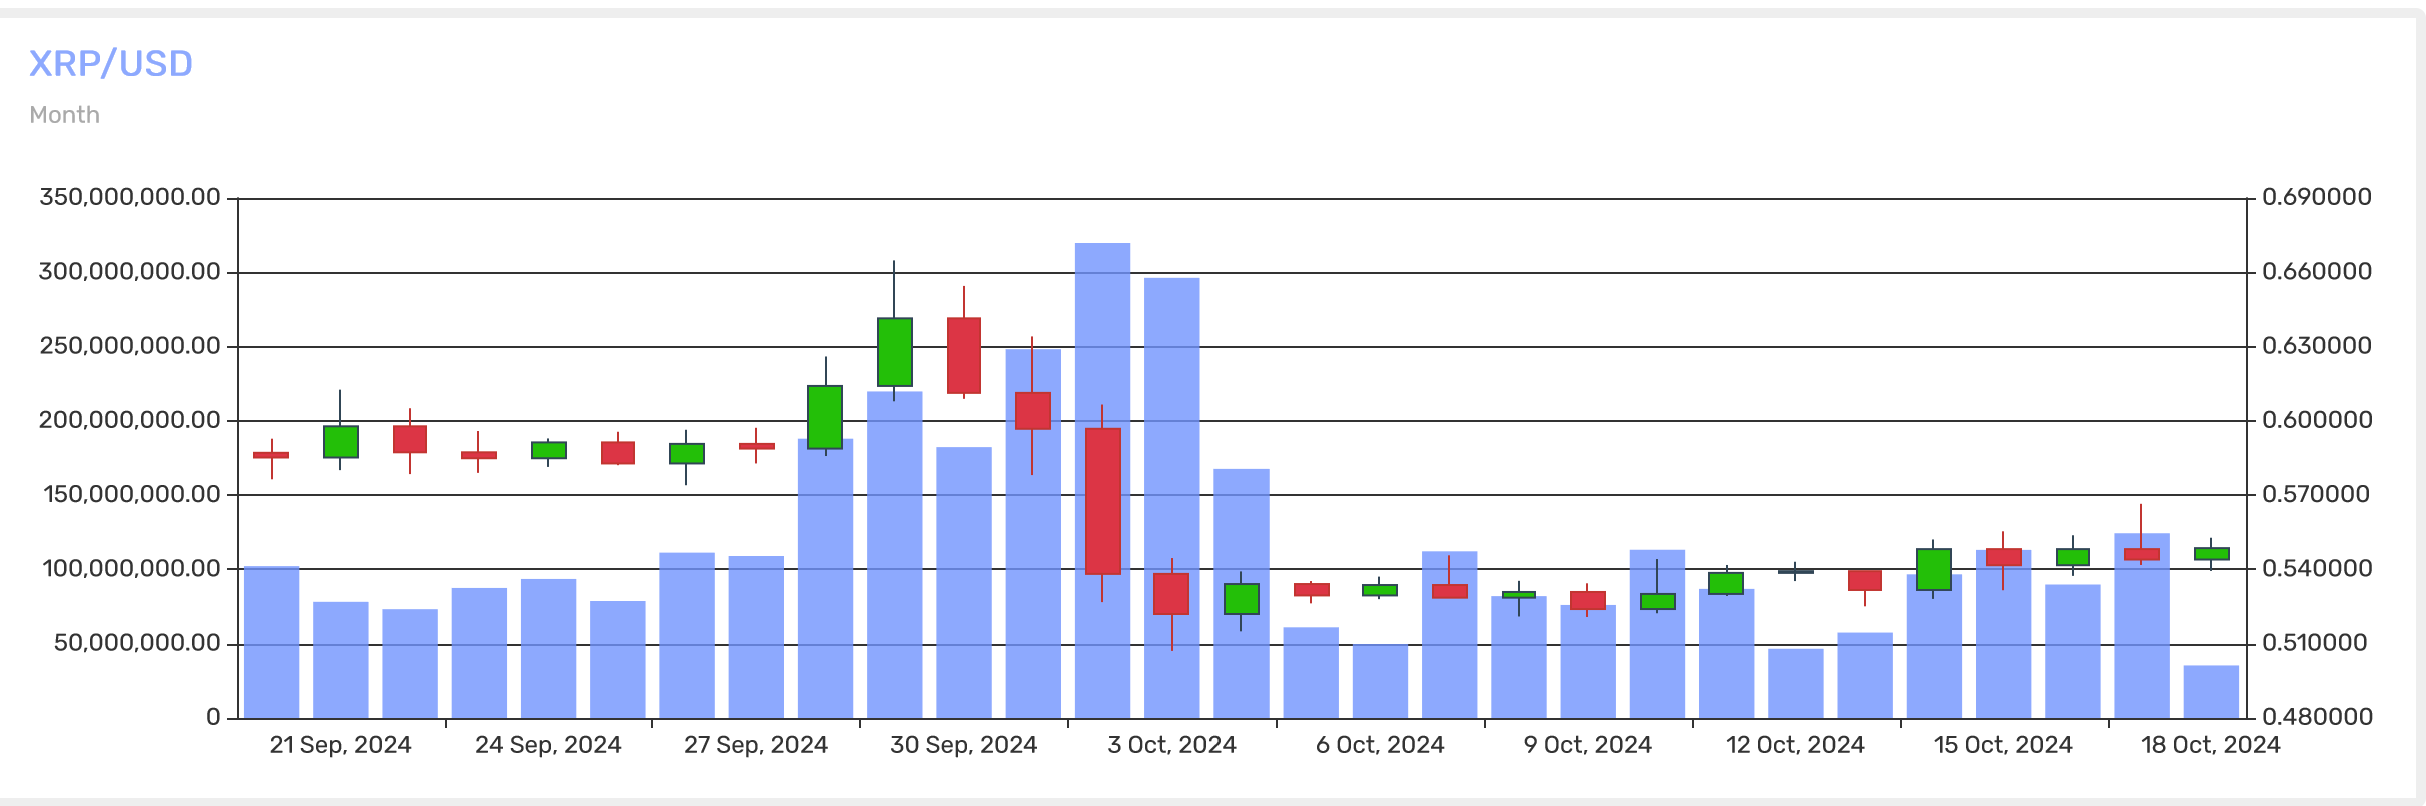Click the 0.690000 price axis label

point(2317,197)
